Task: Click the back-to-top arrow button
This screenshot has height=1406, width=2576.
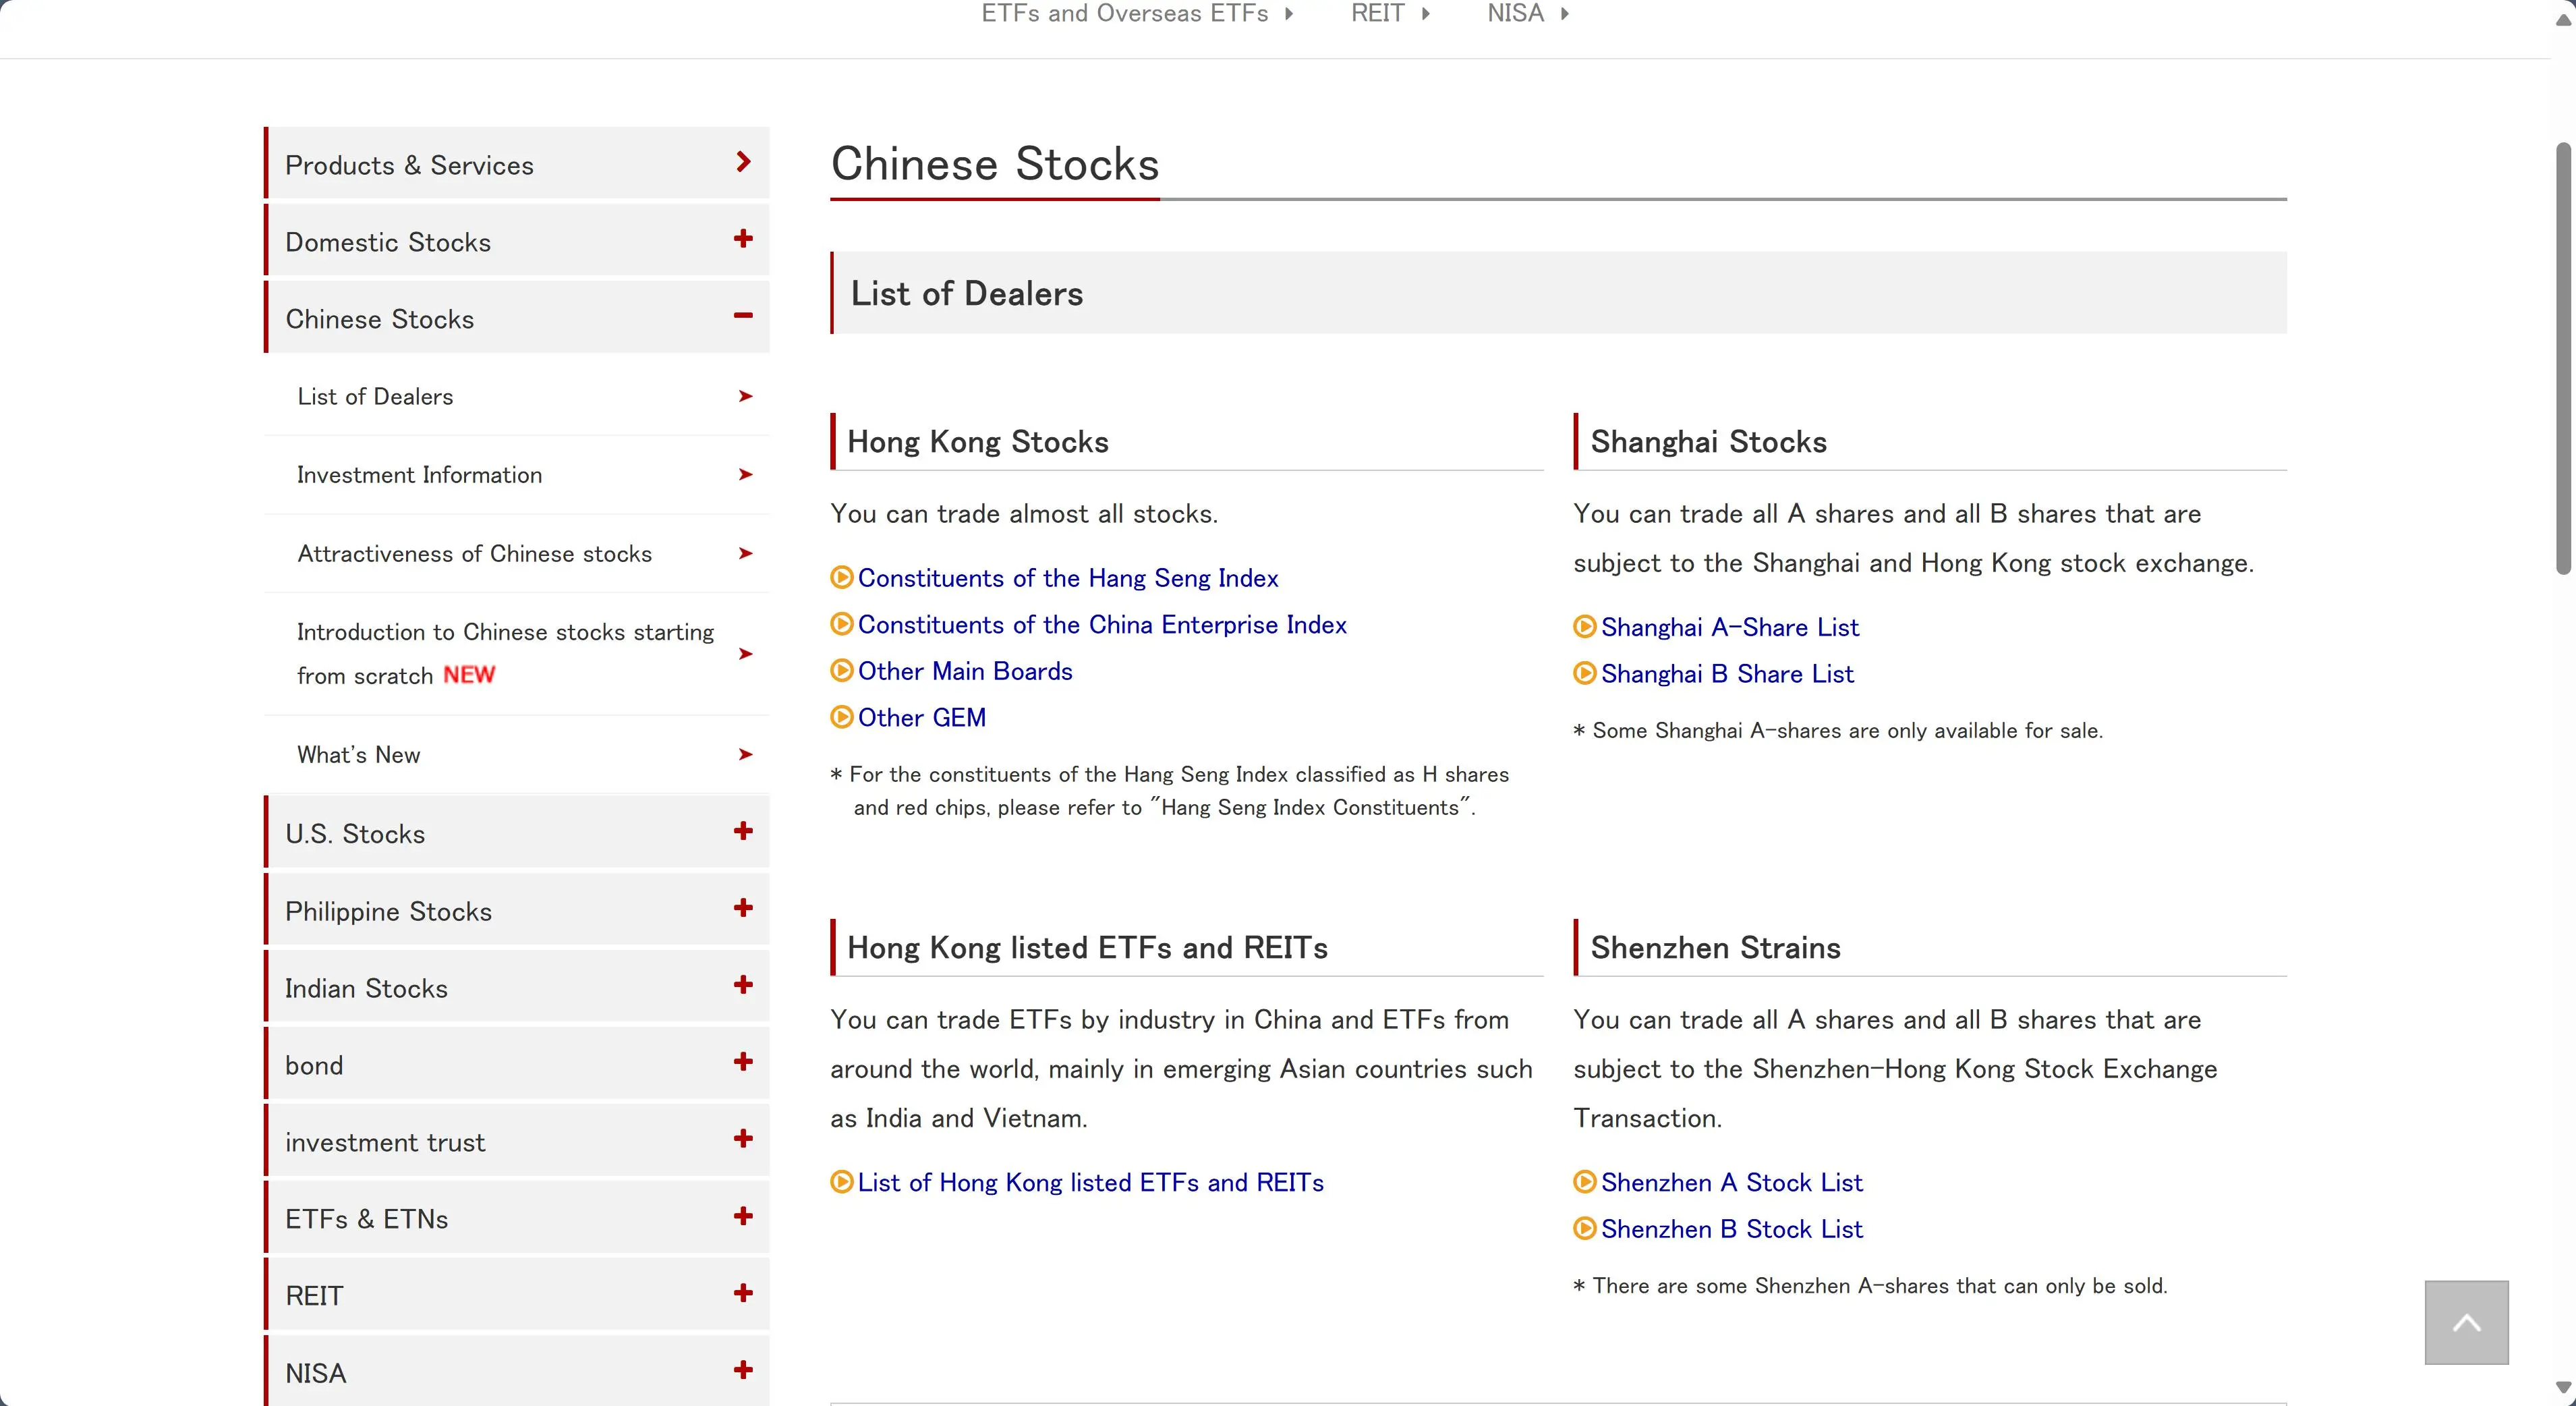Action: (x=2466, y=1322)
